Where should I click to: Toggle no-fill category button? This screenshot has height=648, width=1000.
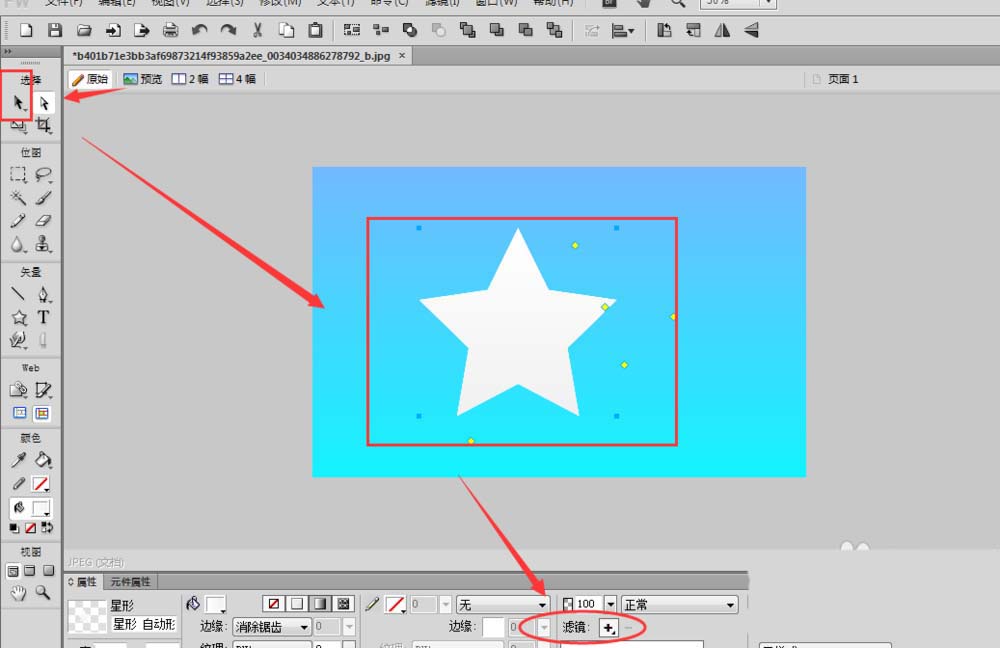(x=273, y=604)
